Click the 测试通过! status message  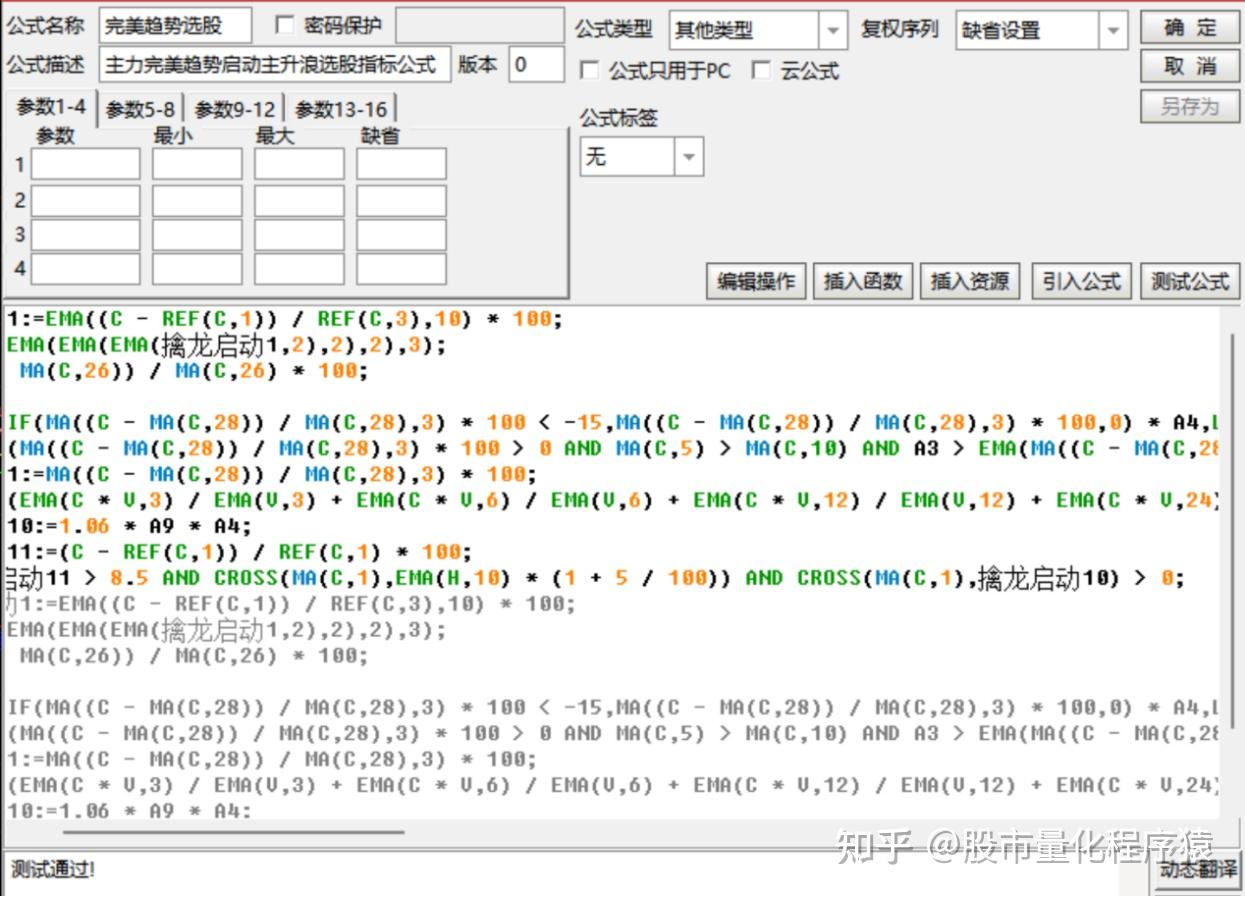[53, 869]
